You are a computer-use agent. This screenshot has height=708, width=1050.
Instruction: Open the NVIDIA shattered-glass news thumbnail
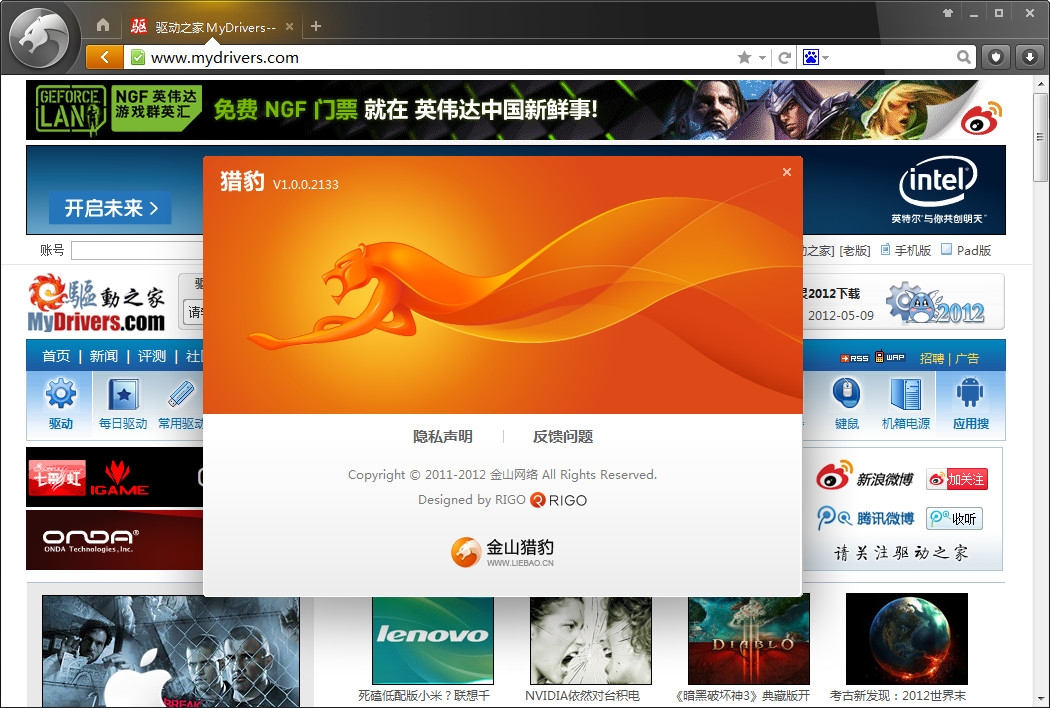point(591,640)
